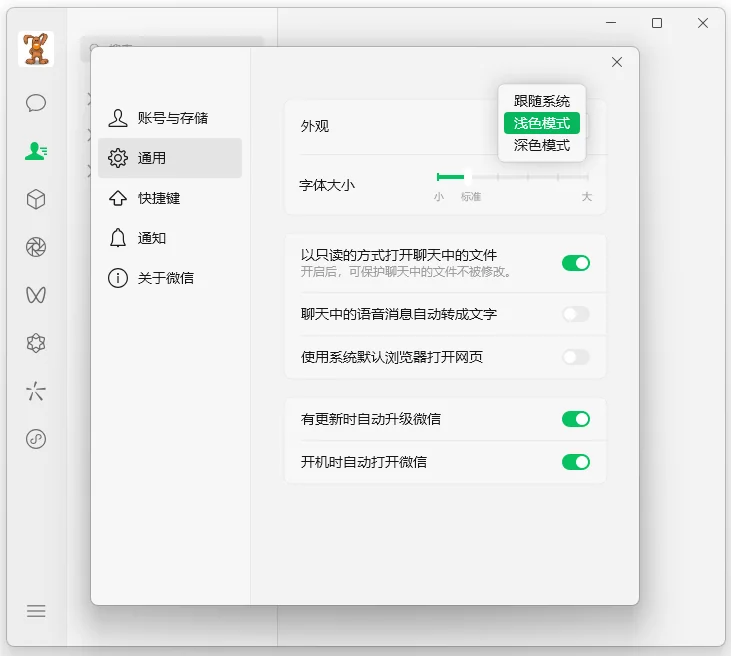Open the green Contacts icon in sidebar
Screen dimensions: 731x656
coord(36,151)
